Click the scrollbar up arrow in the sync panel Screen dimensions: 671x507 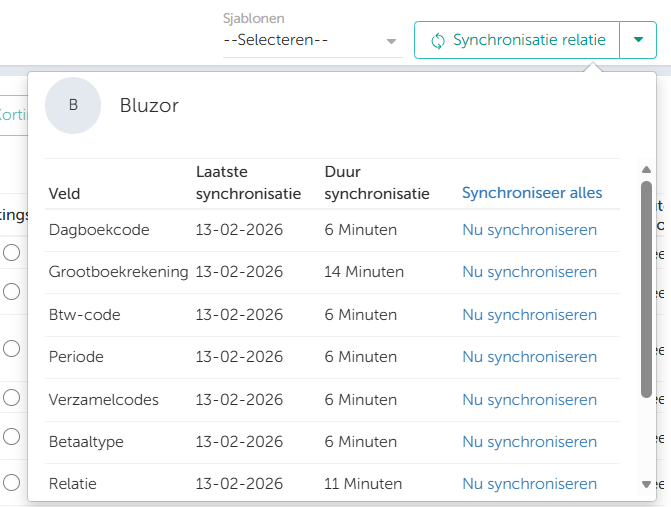click(646, 169)
